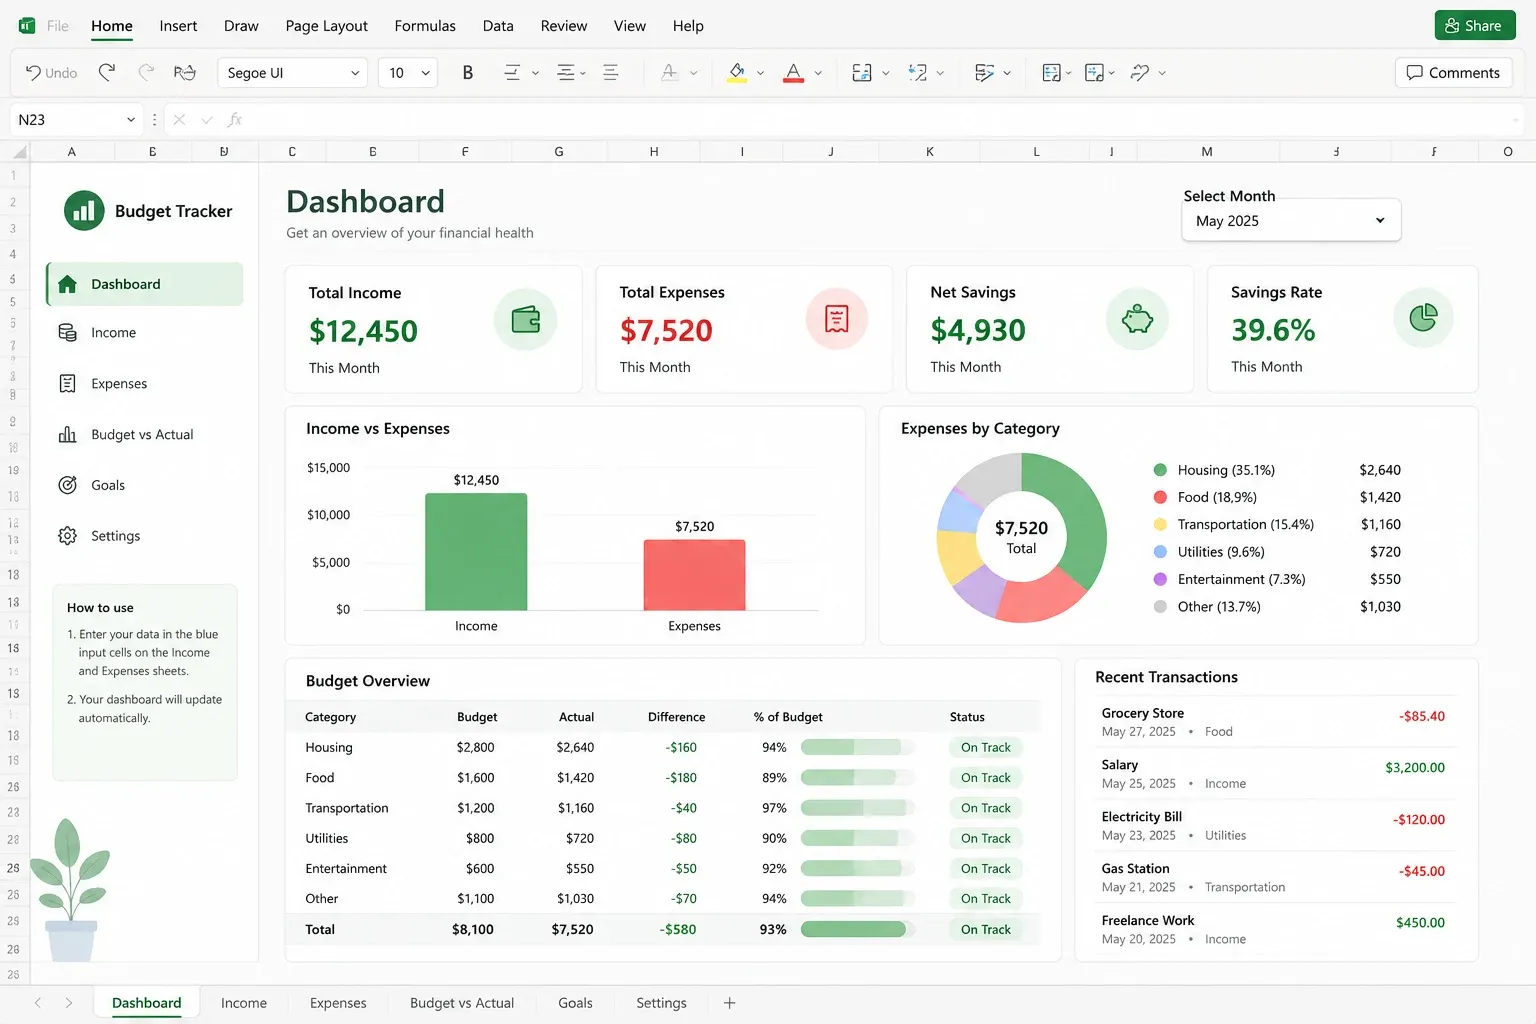Click the Freelance Work $450.00 amount
Viewport: 1536px width, 1024px height.
pos(1420,923)
